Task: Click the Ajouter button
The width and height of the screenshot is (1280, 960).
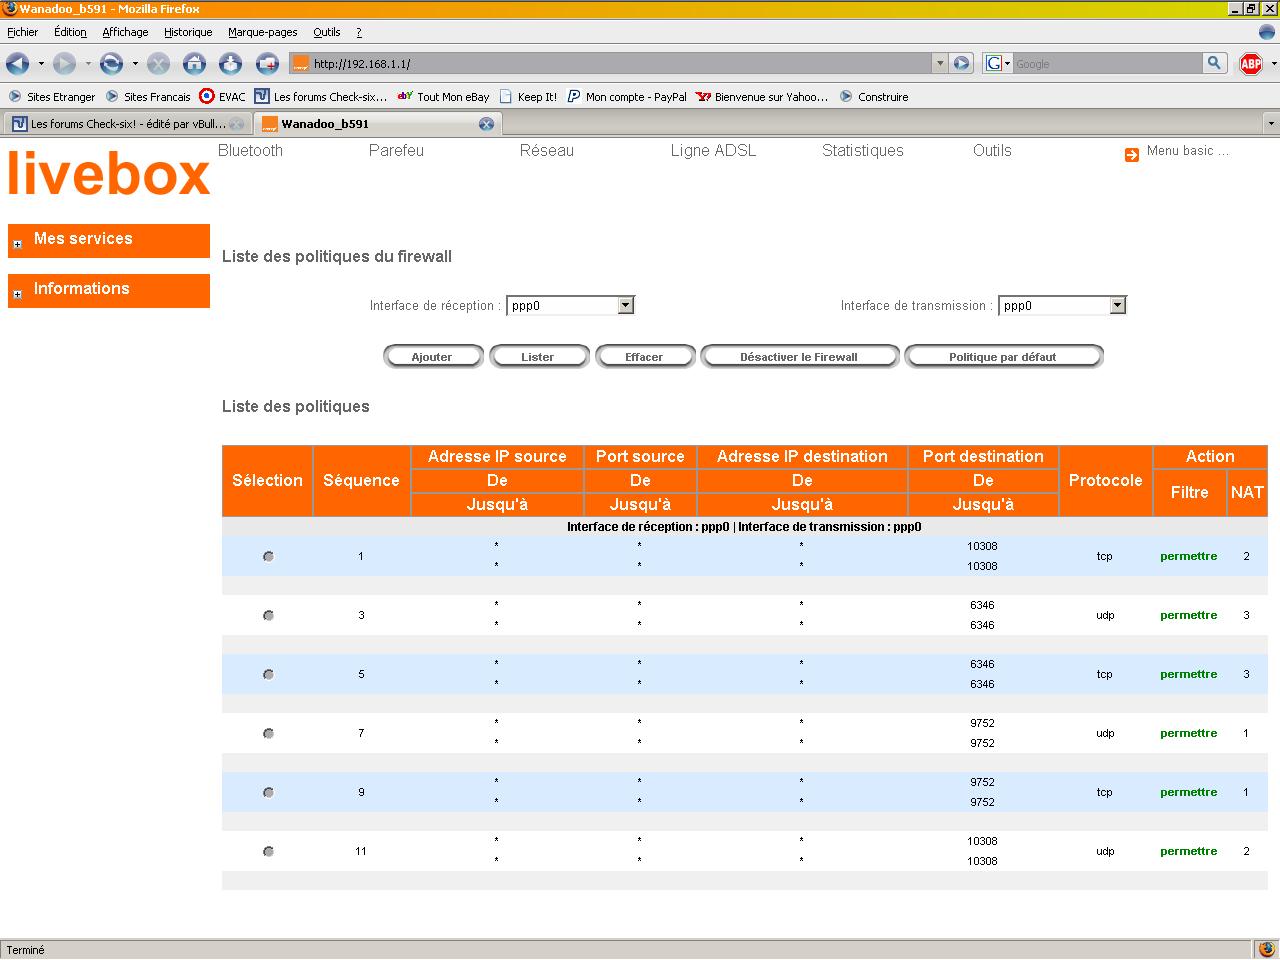Action: [432, 357]
